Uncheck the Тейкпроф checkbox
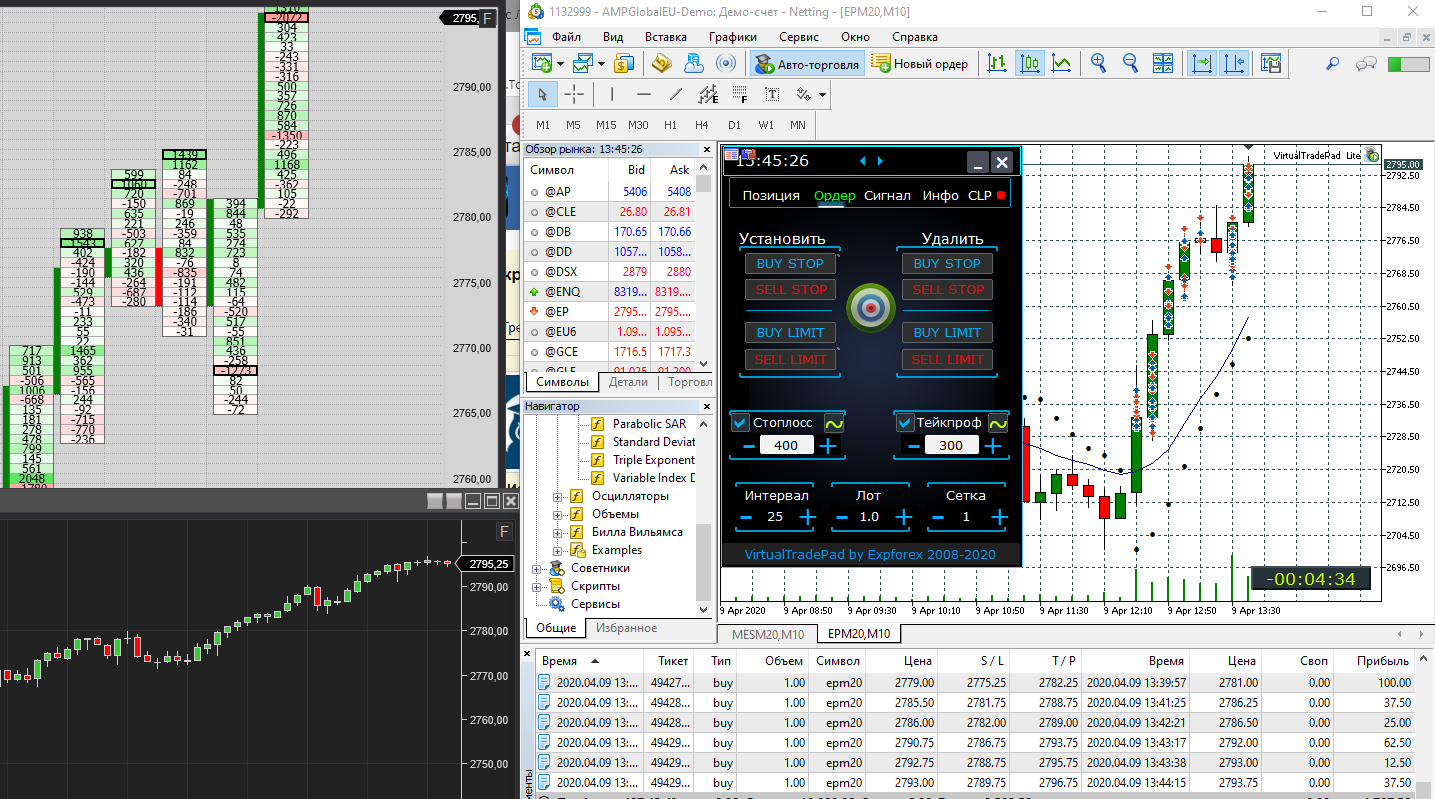Screen dimensions: 1435x799 [x=904, y=423]
